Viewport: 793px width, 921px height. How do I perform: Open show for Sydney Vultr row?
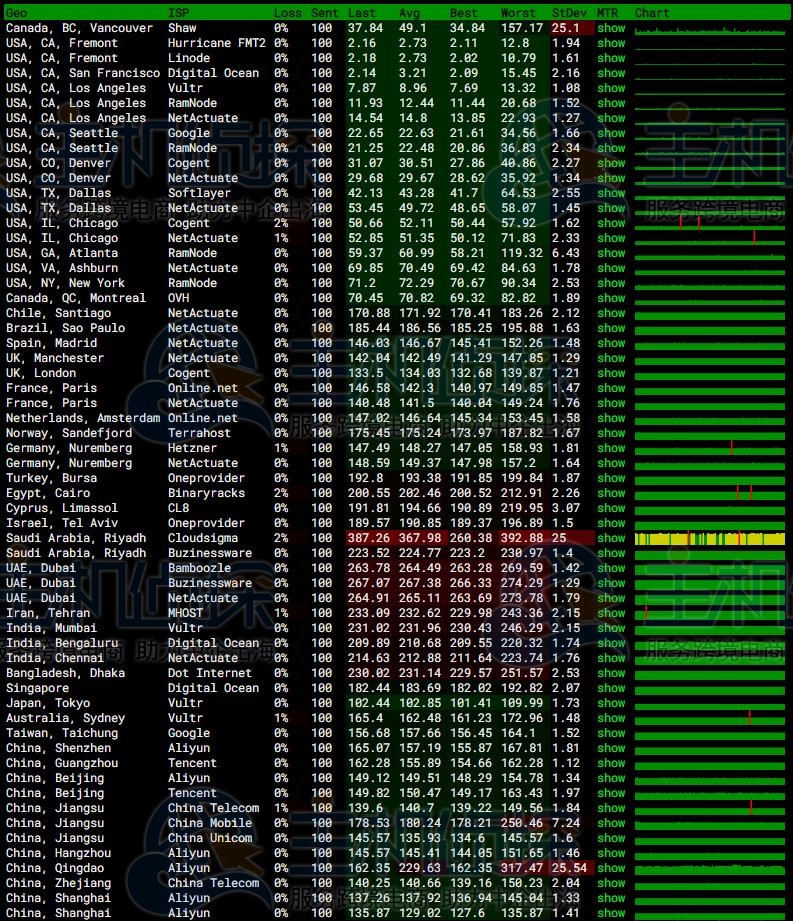(x=611, y=718)
